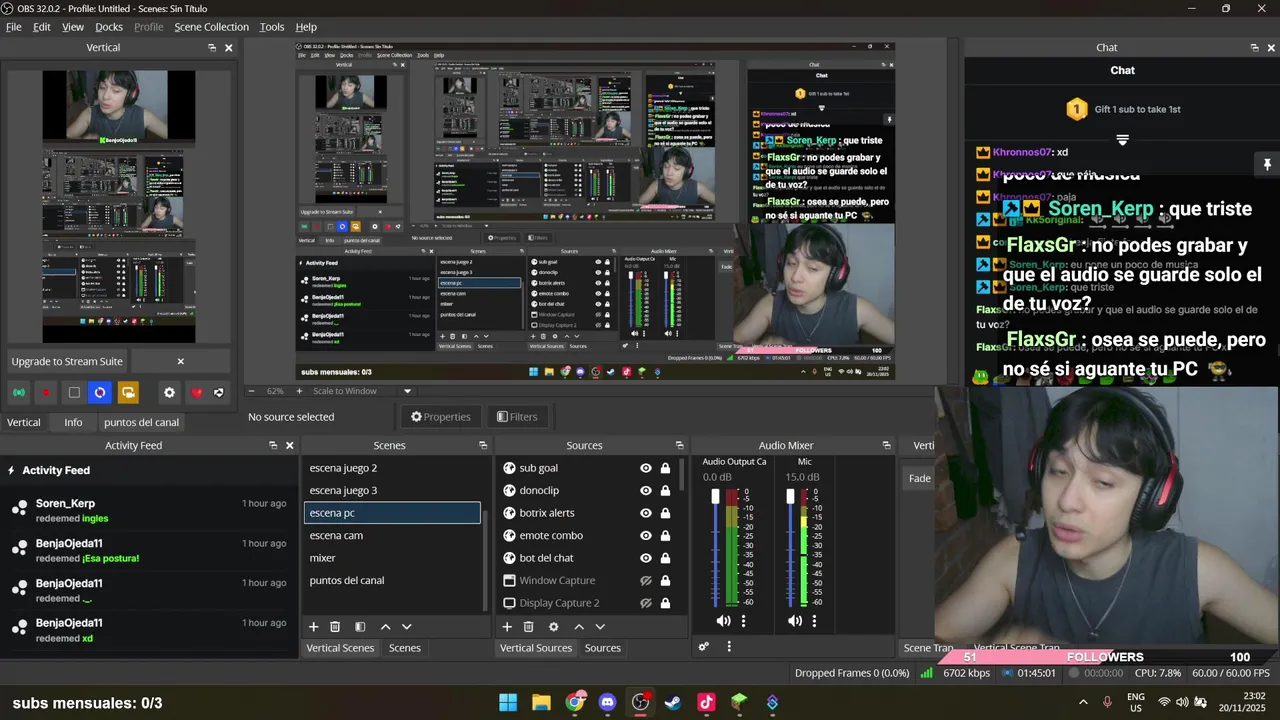Move source down arrow in Sources toolbar
The height and width of the screenshot is (720, 1280).
(x=600, y=627)
